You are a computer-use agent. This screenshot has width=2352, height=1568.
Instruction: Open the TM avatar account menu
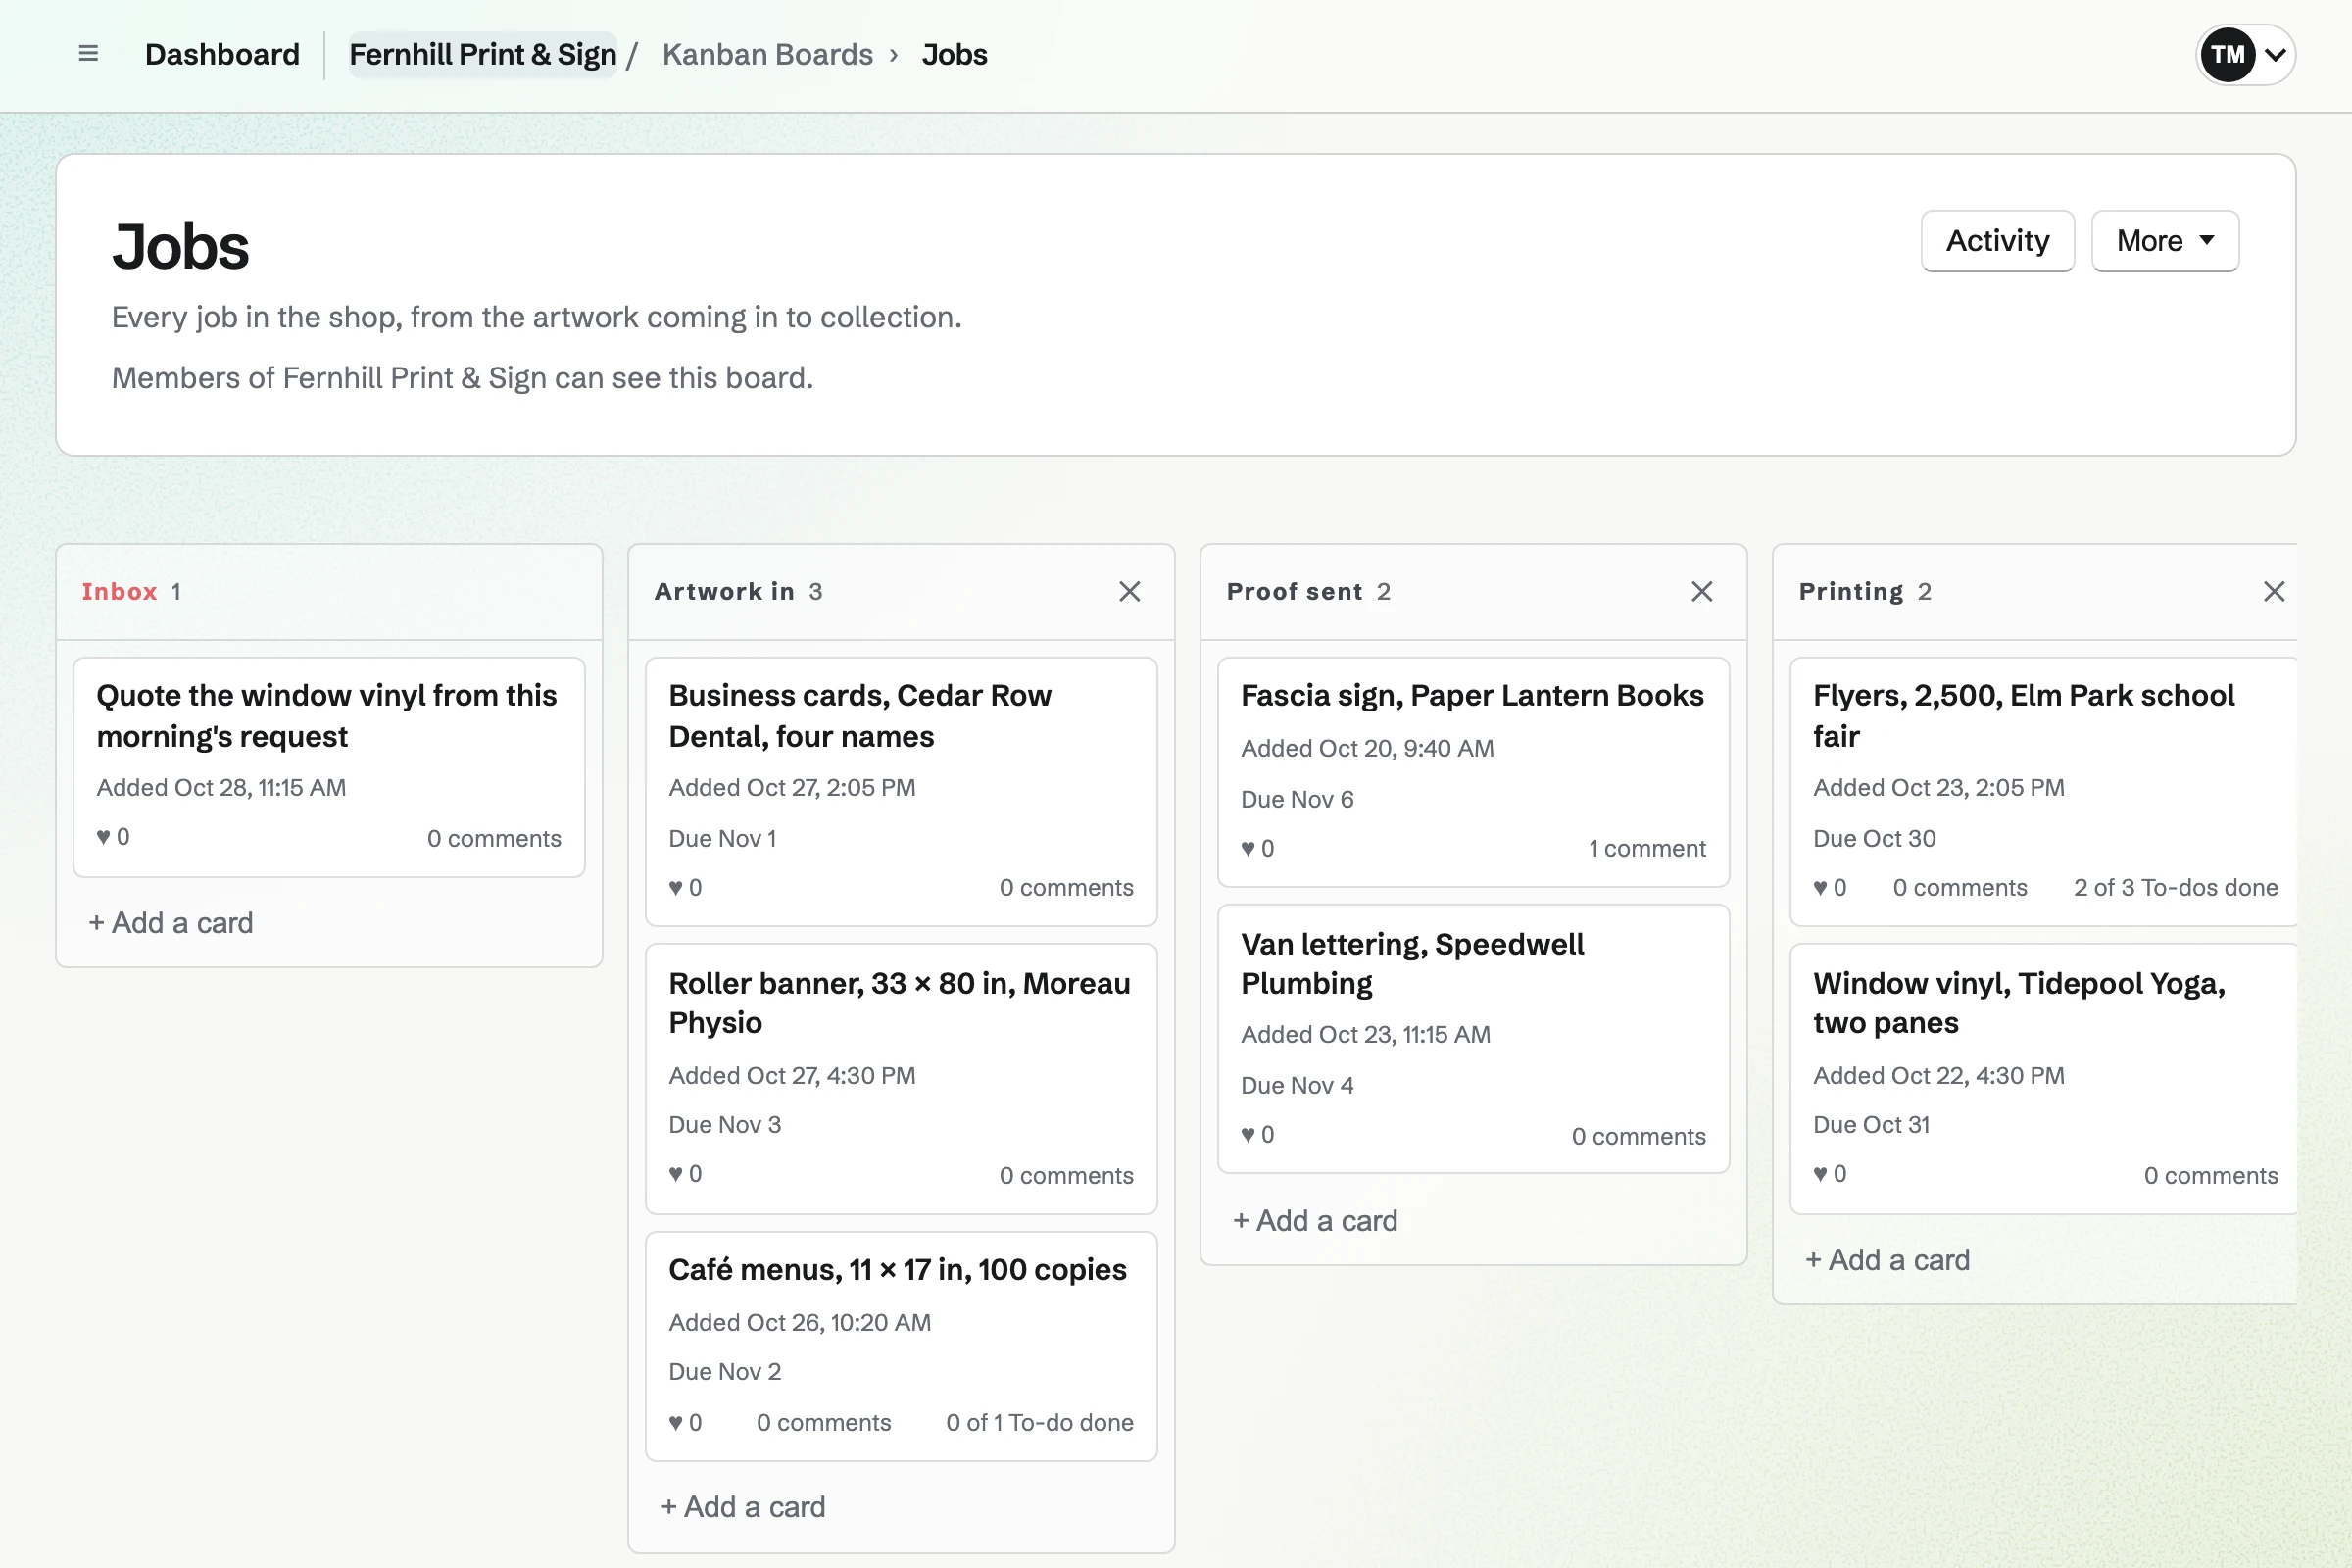[2245, 54]
